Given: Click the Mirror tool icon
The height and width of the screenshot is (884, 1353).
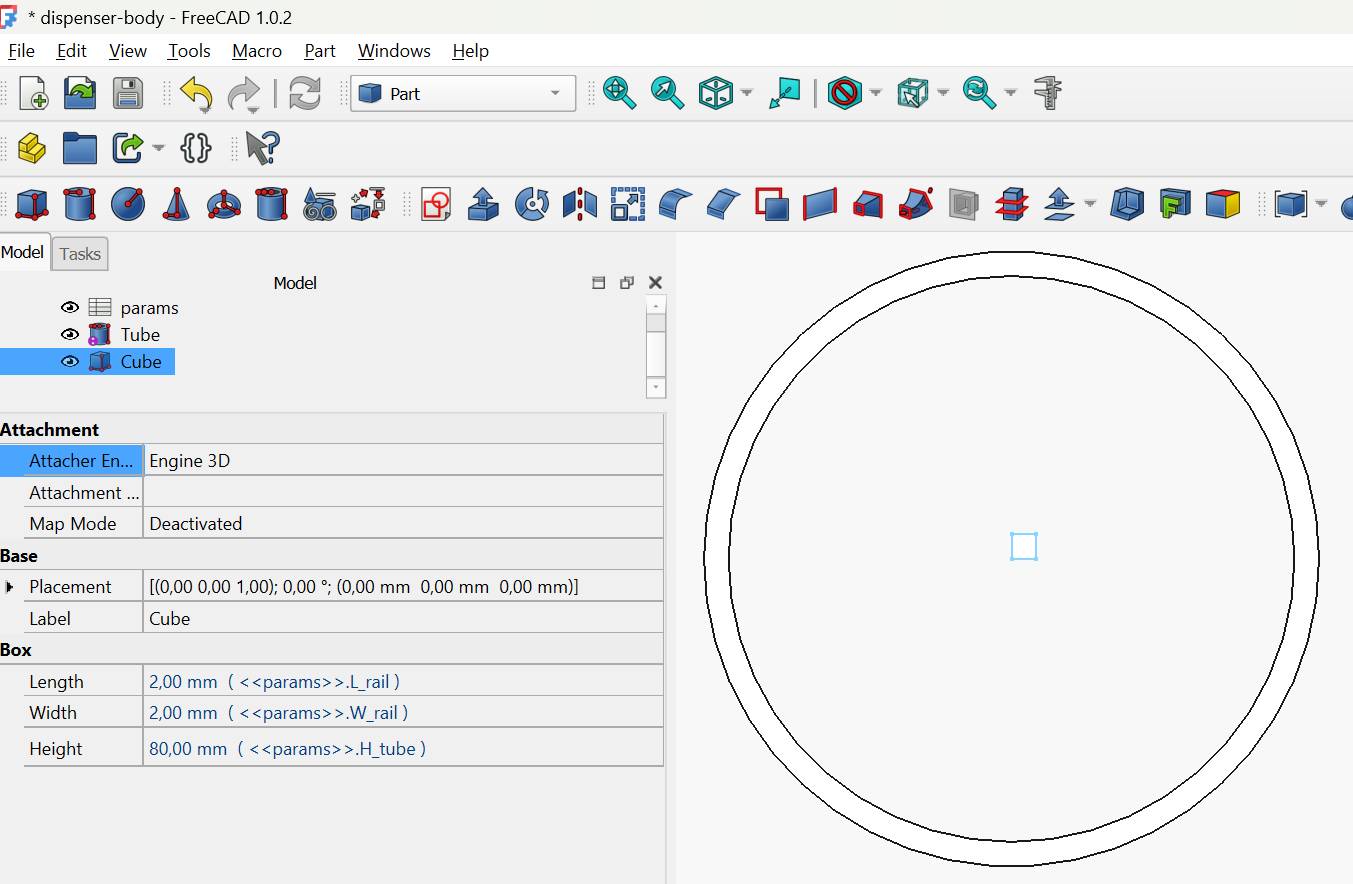Looking at the screenshot, I should pyautogui.click(x=580, y=204).
